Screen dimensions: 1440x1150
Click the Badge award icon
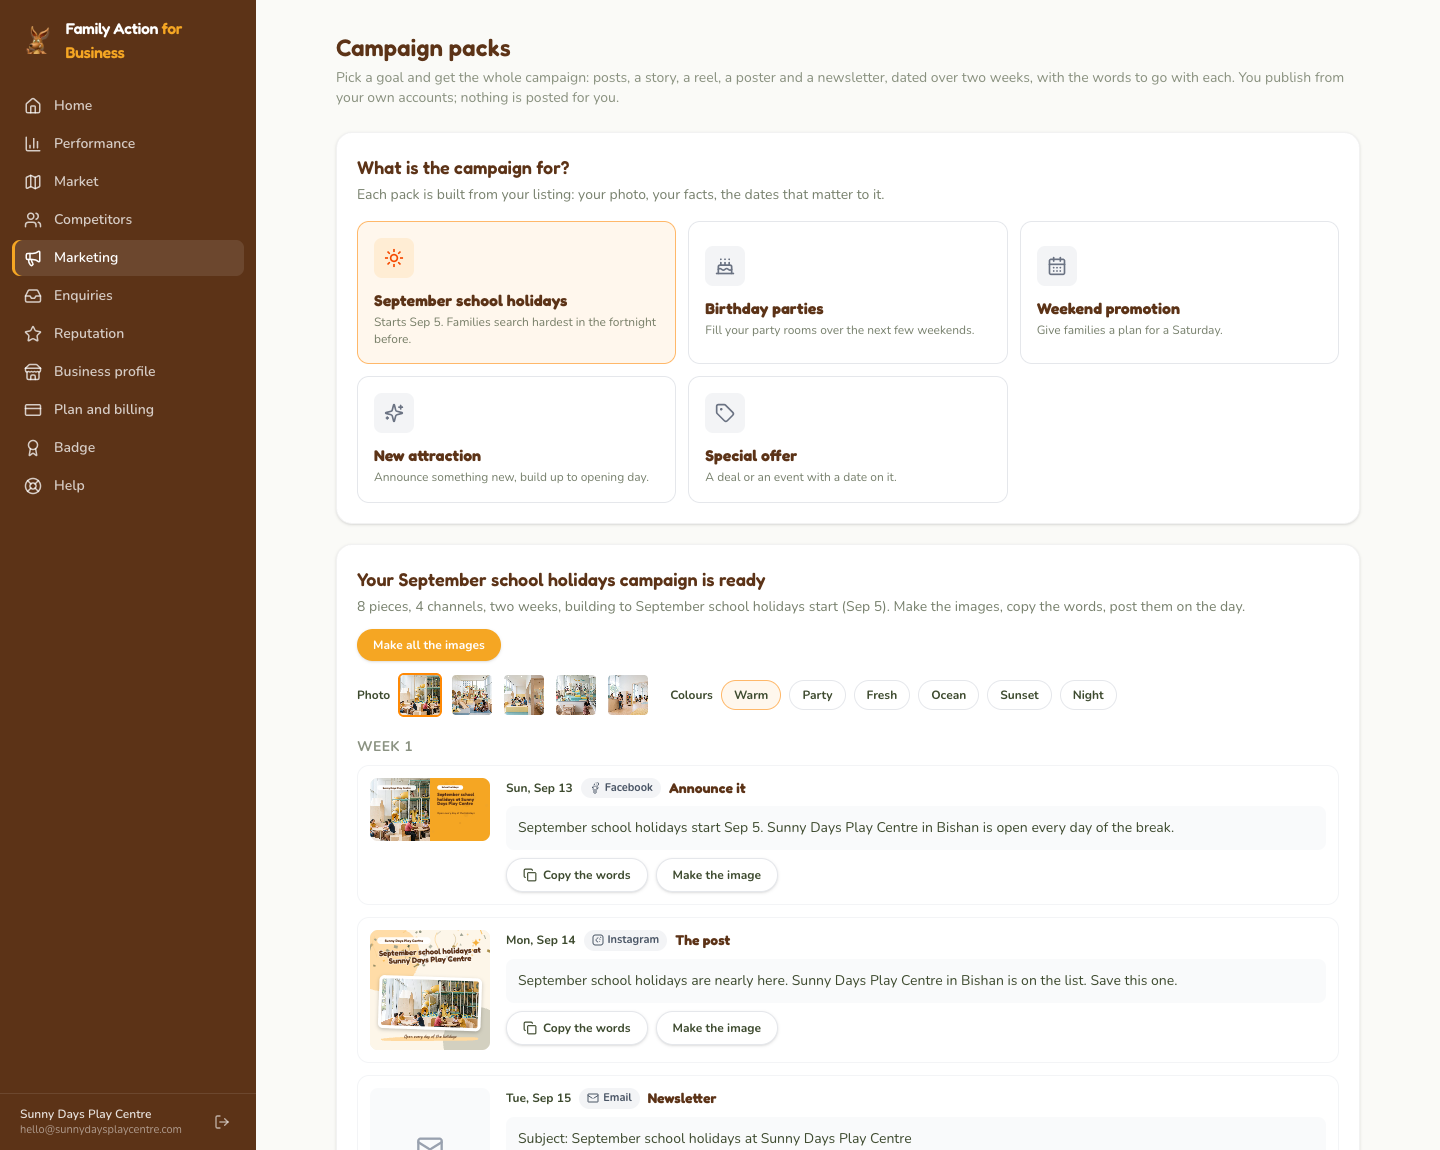pyautogui.click(x=33, y=447)
